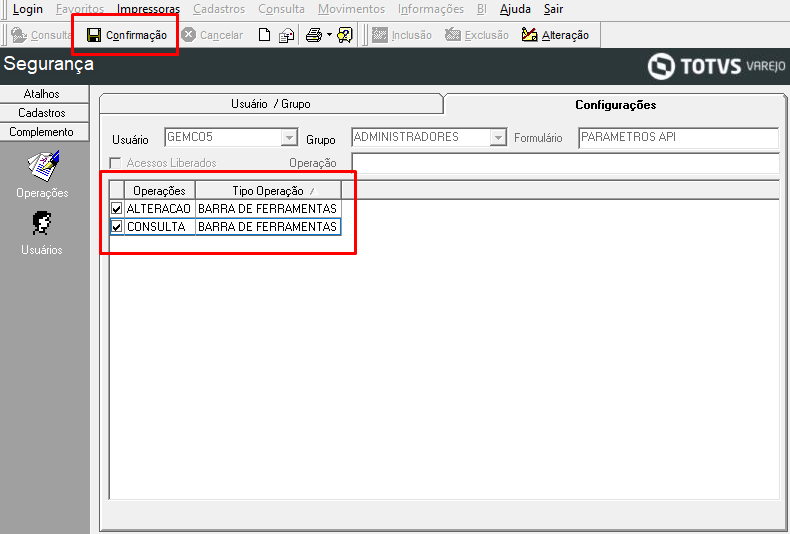790x534 pixels.
Task: Uncheck the ALTERACAO operation checkbox
Action: pyautogui.click(x=117, y=208)
